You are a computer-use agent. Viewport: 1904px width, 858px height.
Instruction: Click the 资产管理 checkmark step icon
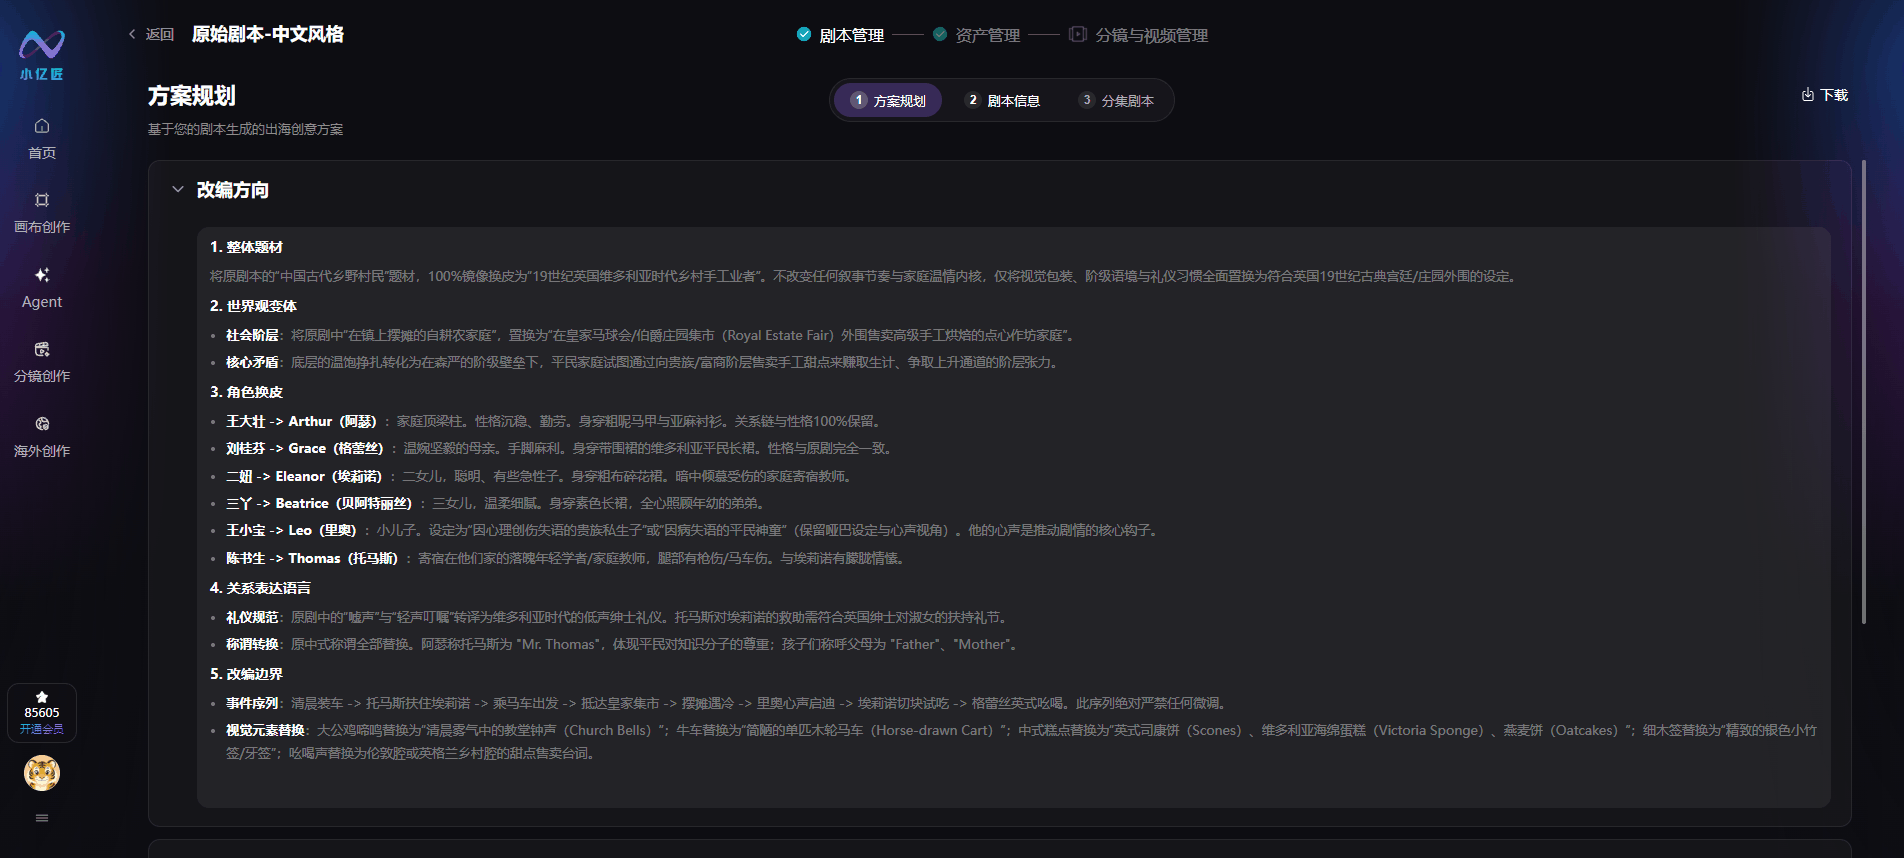940,34
